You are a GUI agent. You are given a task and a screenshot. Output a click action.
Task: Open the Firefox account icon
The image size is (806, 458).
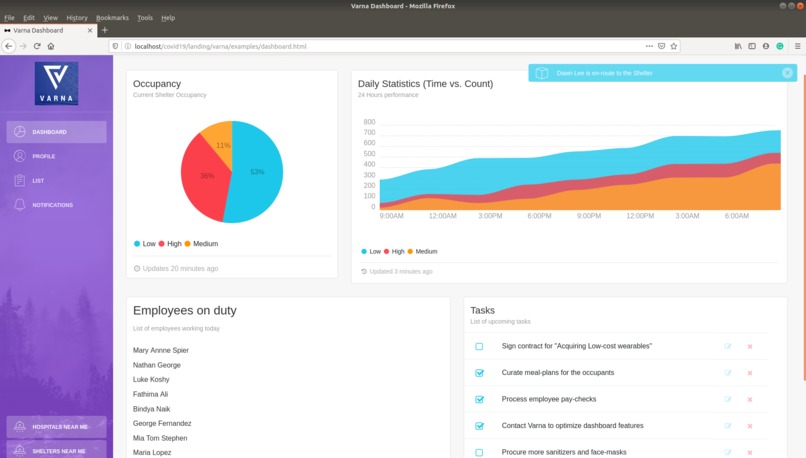pyautogui.click(x=766, y=46)
